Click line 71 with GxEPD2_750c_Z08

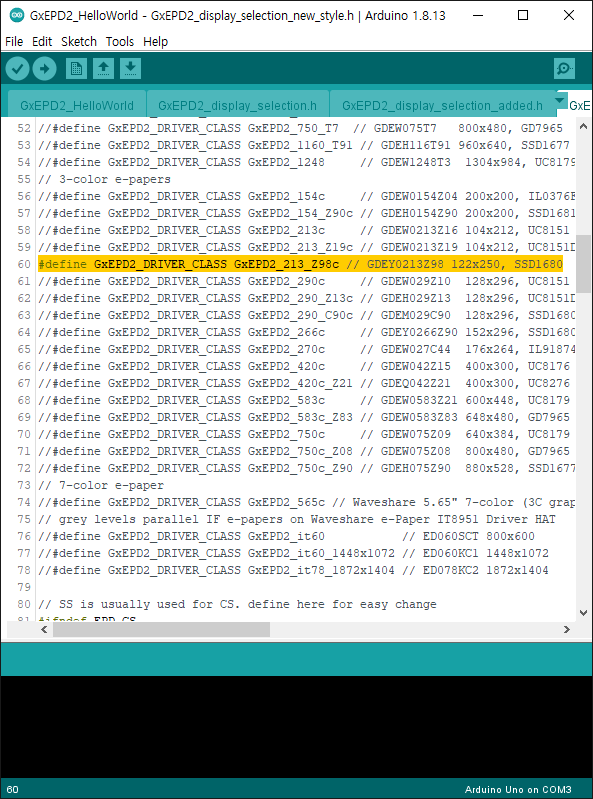(x=304, y=451)
